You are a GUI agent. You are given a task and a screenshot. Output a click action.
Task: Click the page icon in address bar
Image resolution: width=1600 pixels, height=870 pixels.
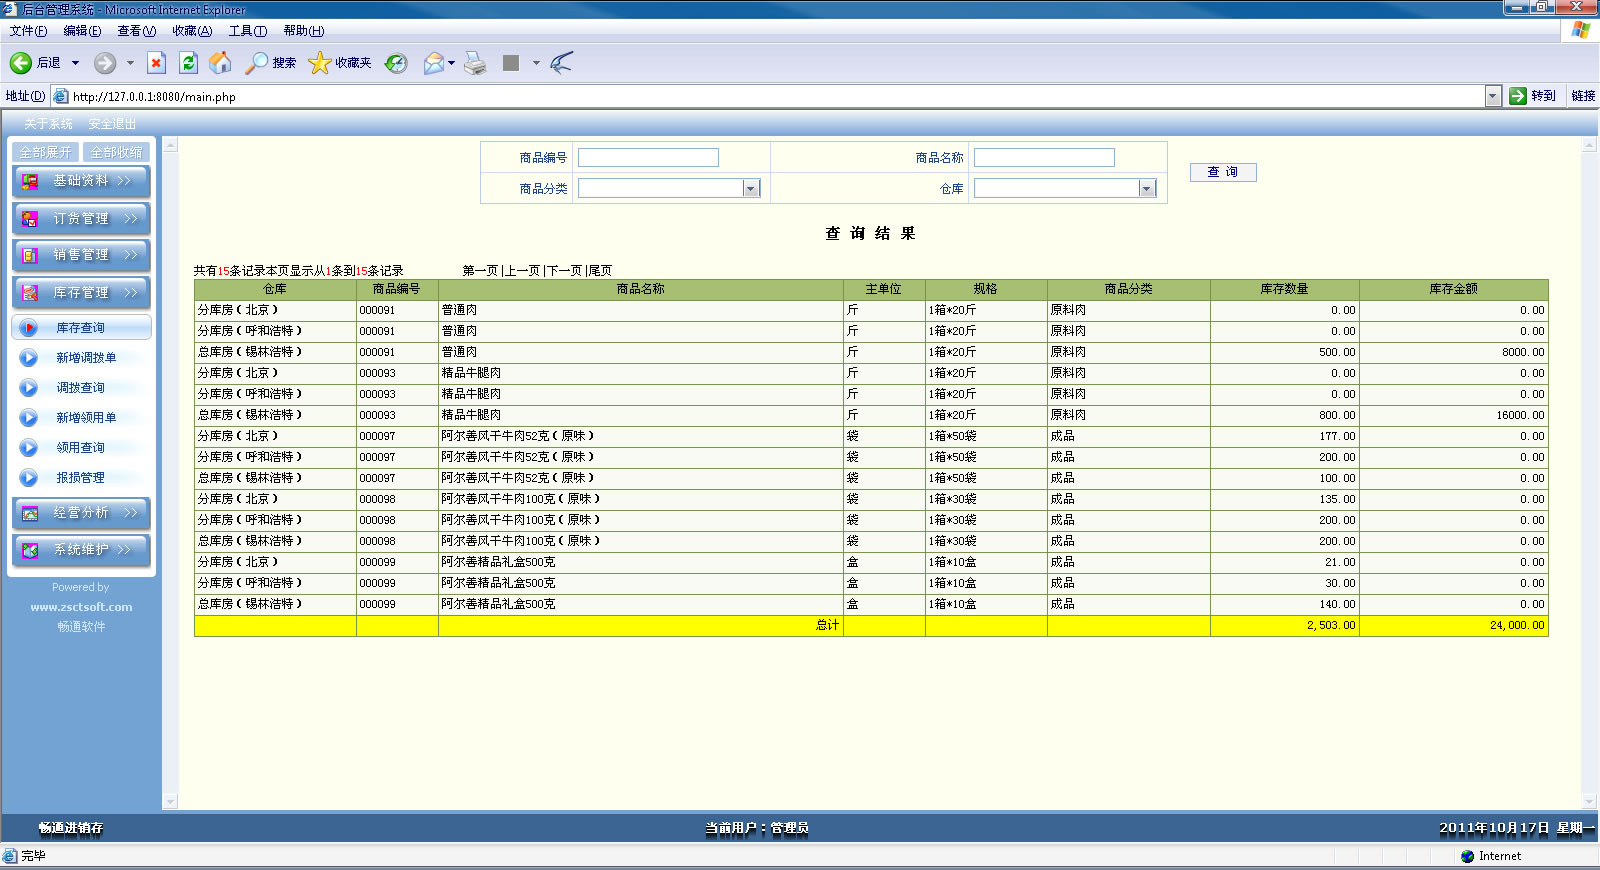[61, 96]
